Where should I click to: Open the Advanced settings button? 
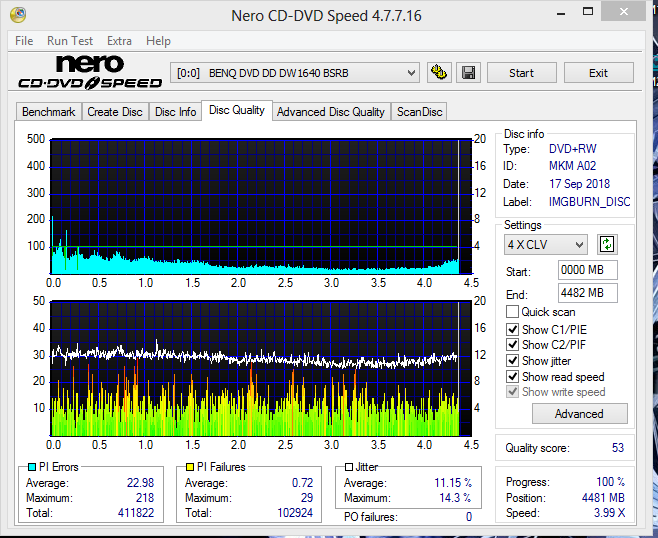pyautogui.click(x=580, y=414)
